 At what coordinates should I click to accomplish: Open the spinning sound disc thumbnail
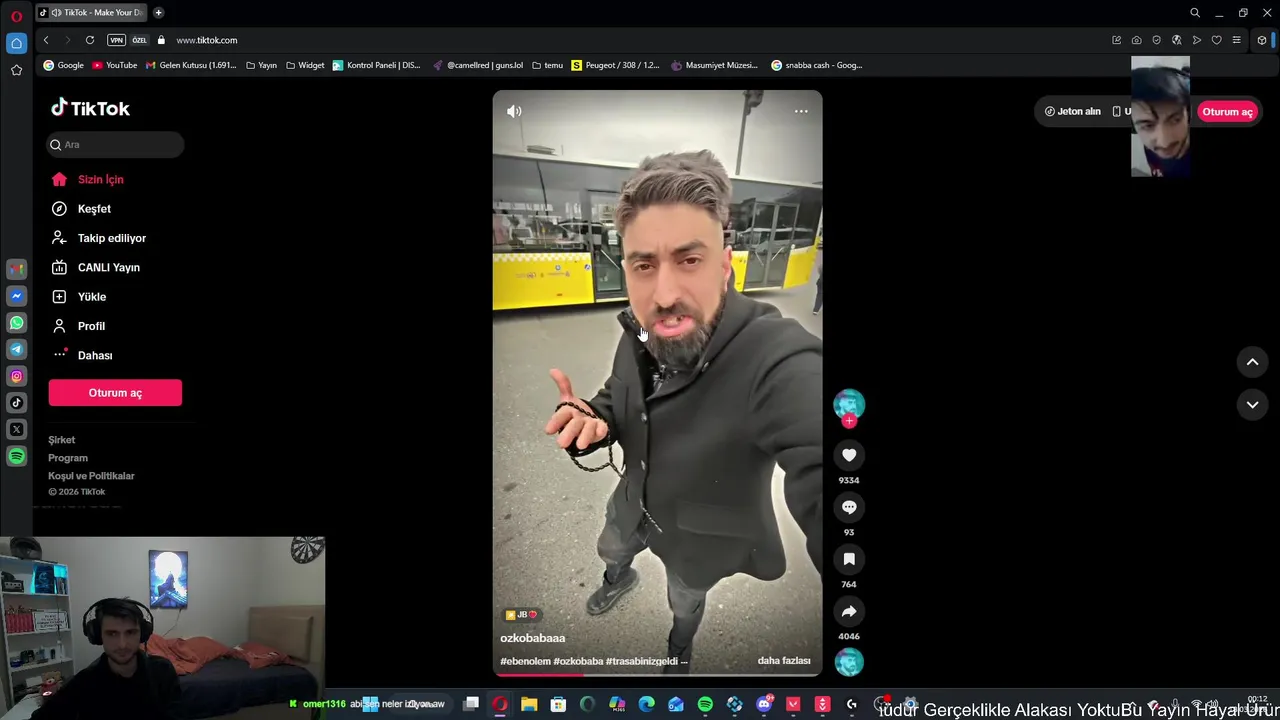click(849, 662)
